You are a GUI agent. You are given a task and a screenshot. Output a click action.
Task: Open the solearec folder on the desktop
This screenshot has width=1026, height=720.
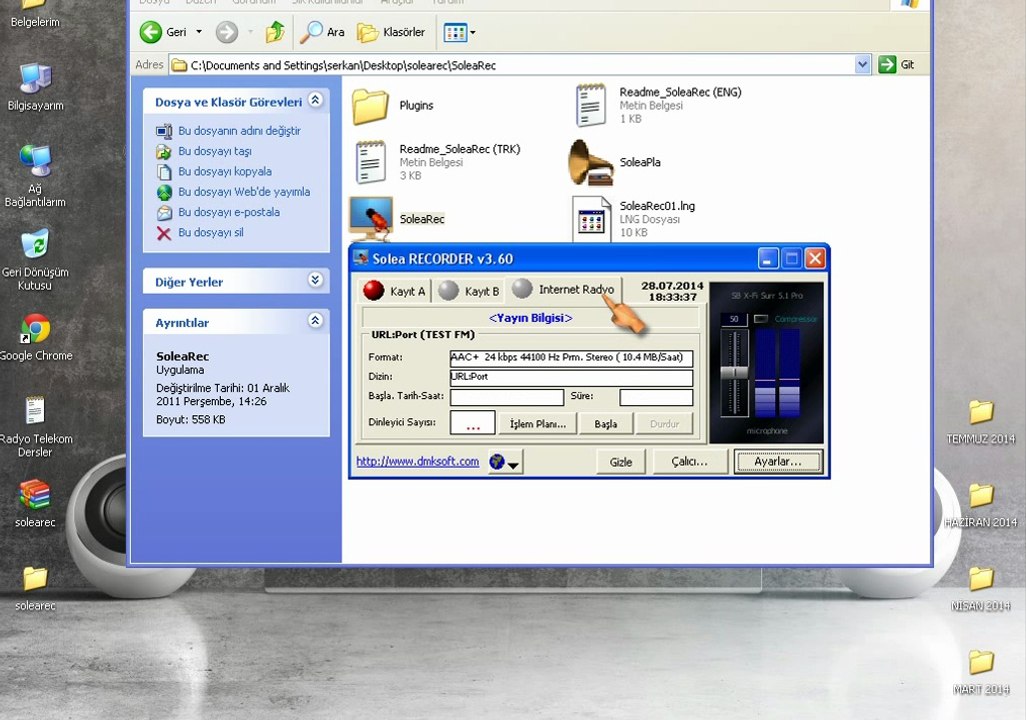(x=35, y=588)
